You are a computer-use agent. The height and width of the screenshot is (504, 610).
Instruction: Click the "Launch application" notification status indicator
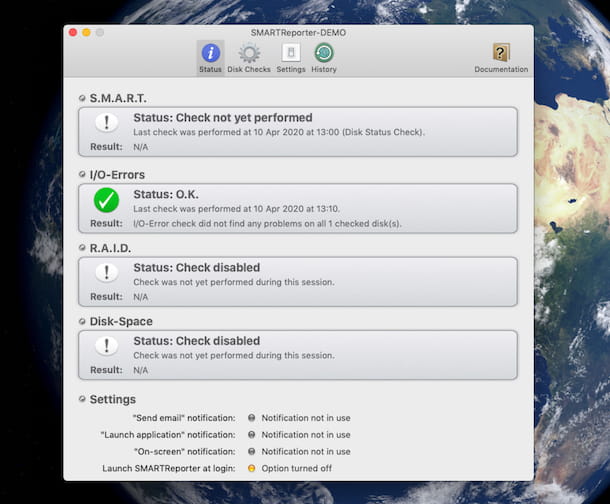pyautogui.click(x=252, y=435)
